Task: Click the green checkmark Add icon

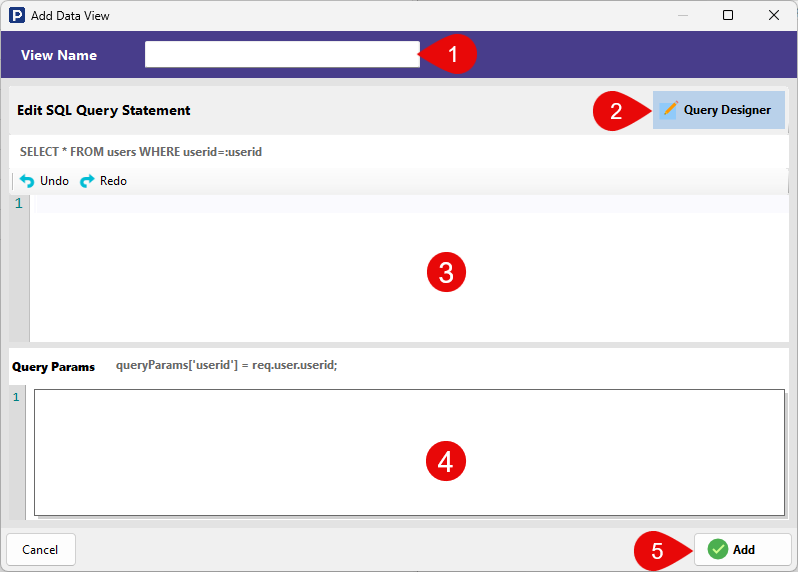Action: point(718,549)
